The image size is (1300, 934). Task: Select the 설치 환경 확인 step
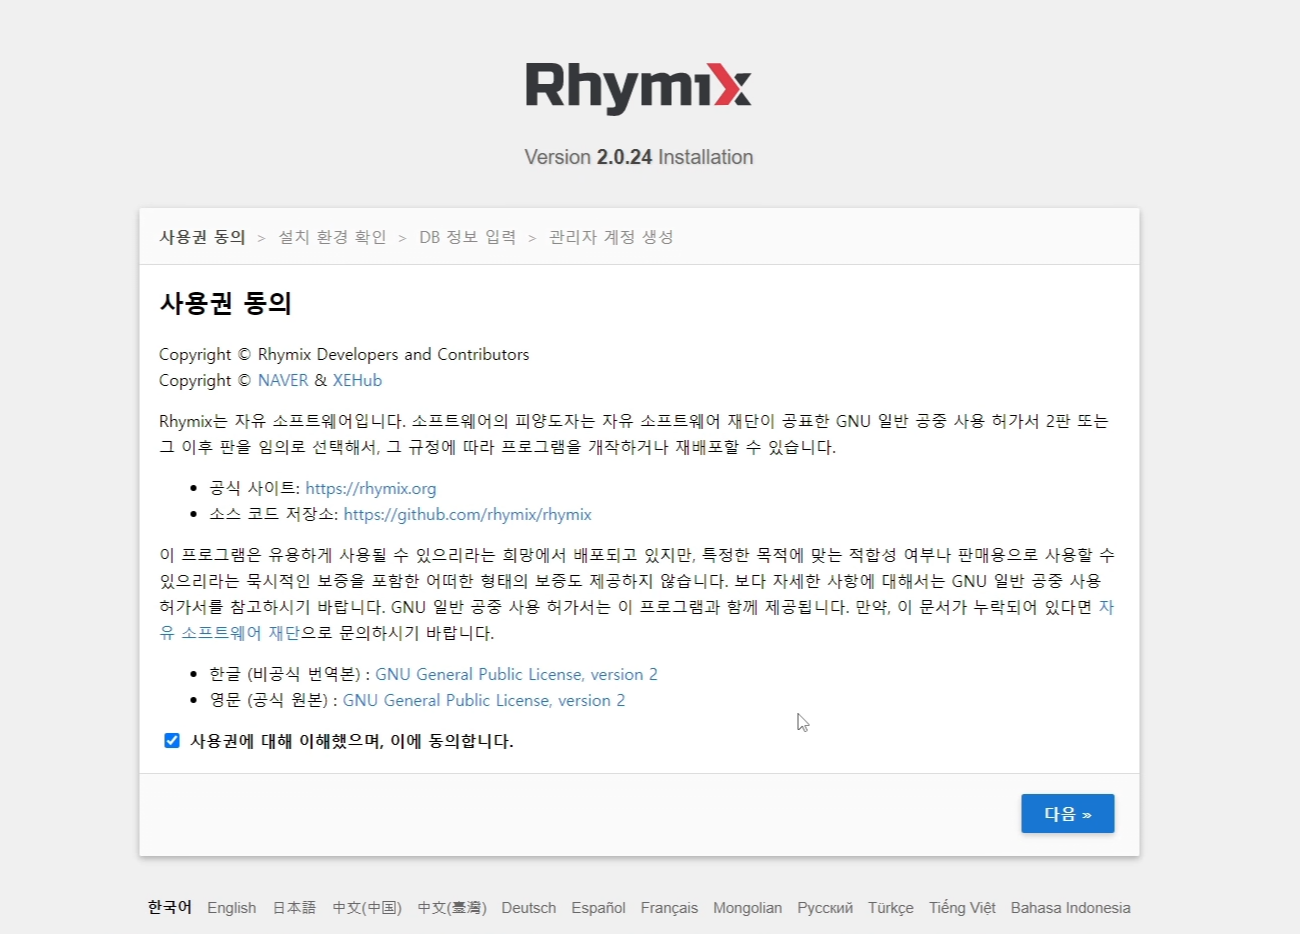click(332, 237)
